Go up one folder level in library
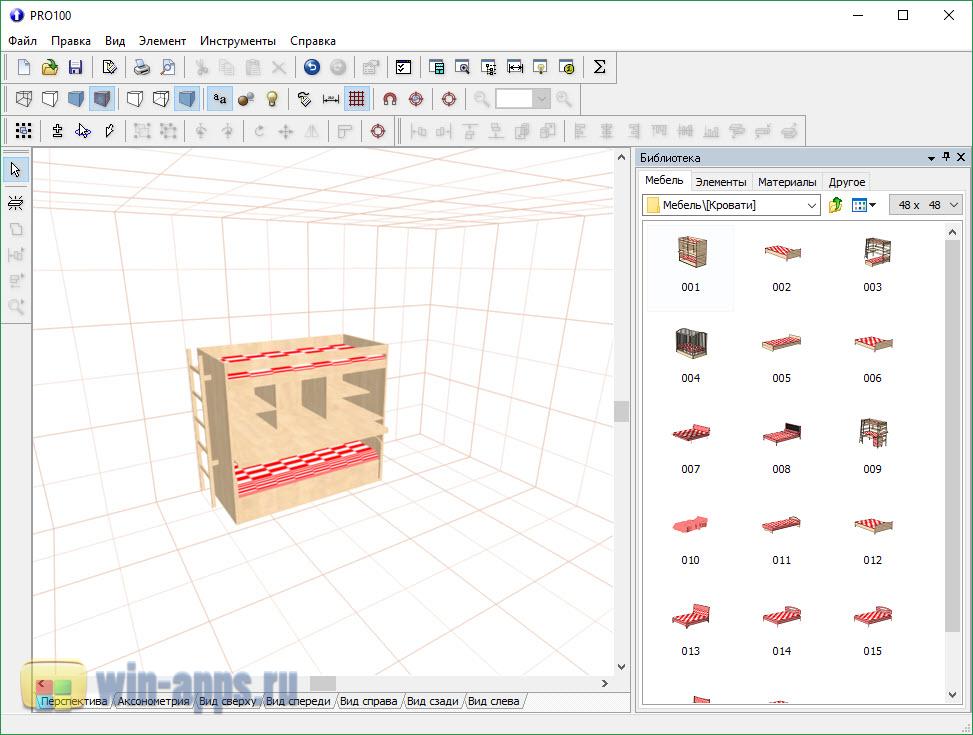The height and width of the screenshot is (735, 973). coord(836,205)
